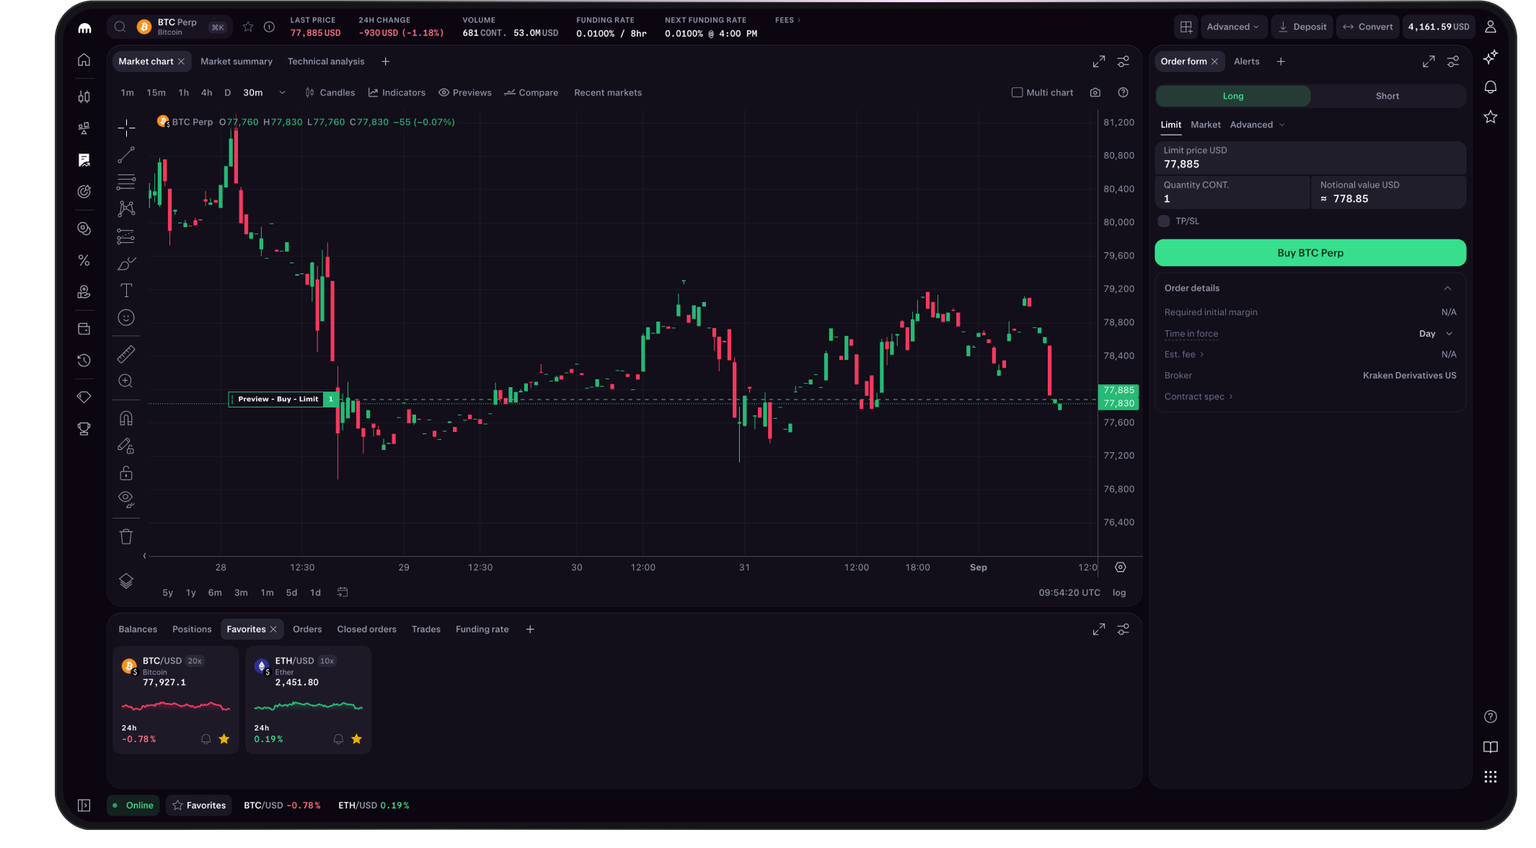Image resolution: width=1536 pixels, height=848 pixels.
Task: Lock all drawing tools
Action: click(126, 473)
